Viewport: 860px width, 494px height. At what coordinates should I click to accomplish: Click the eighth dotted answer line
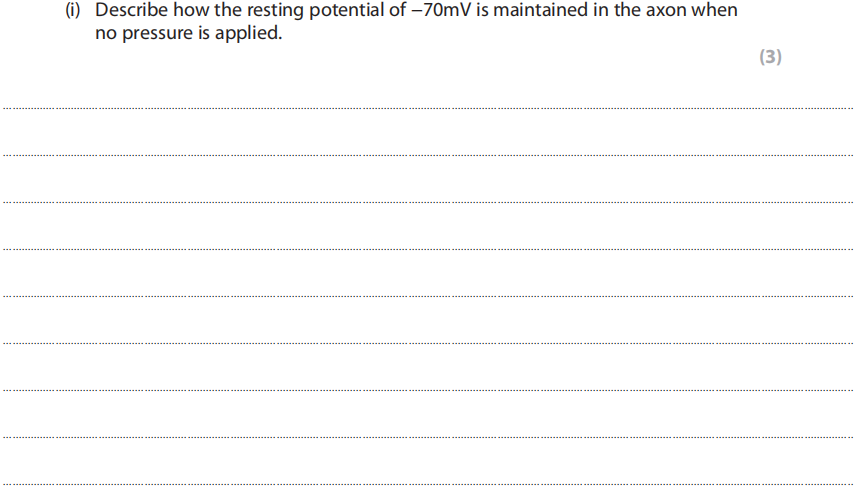tap(428, 437)
